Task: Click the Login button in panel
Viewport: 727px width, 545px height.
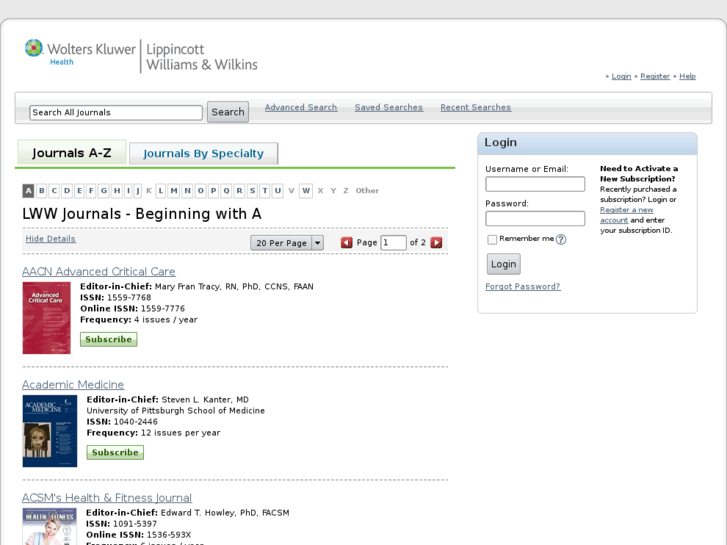Action: click(504, 264)
